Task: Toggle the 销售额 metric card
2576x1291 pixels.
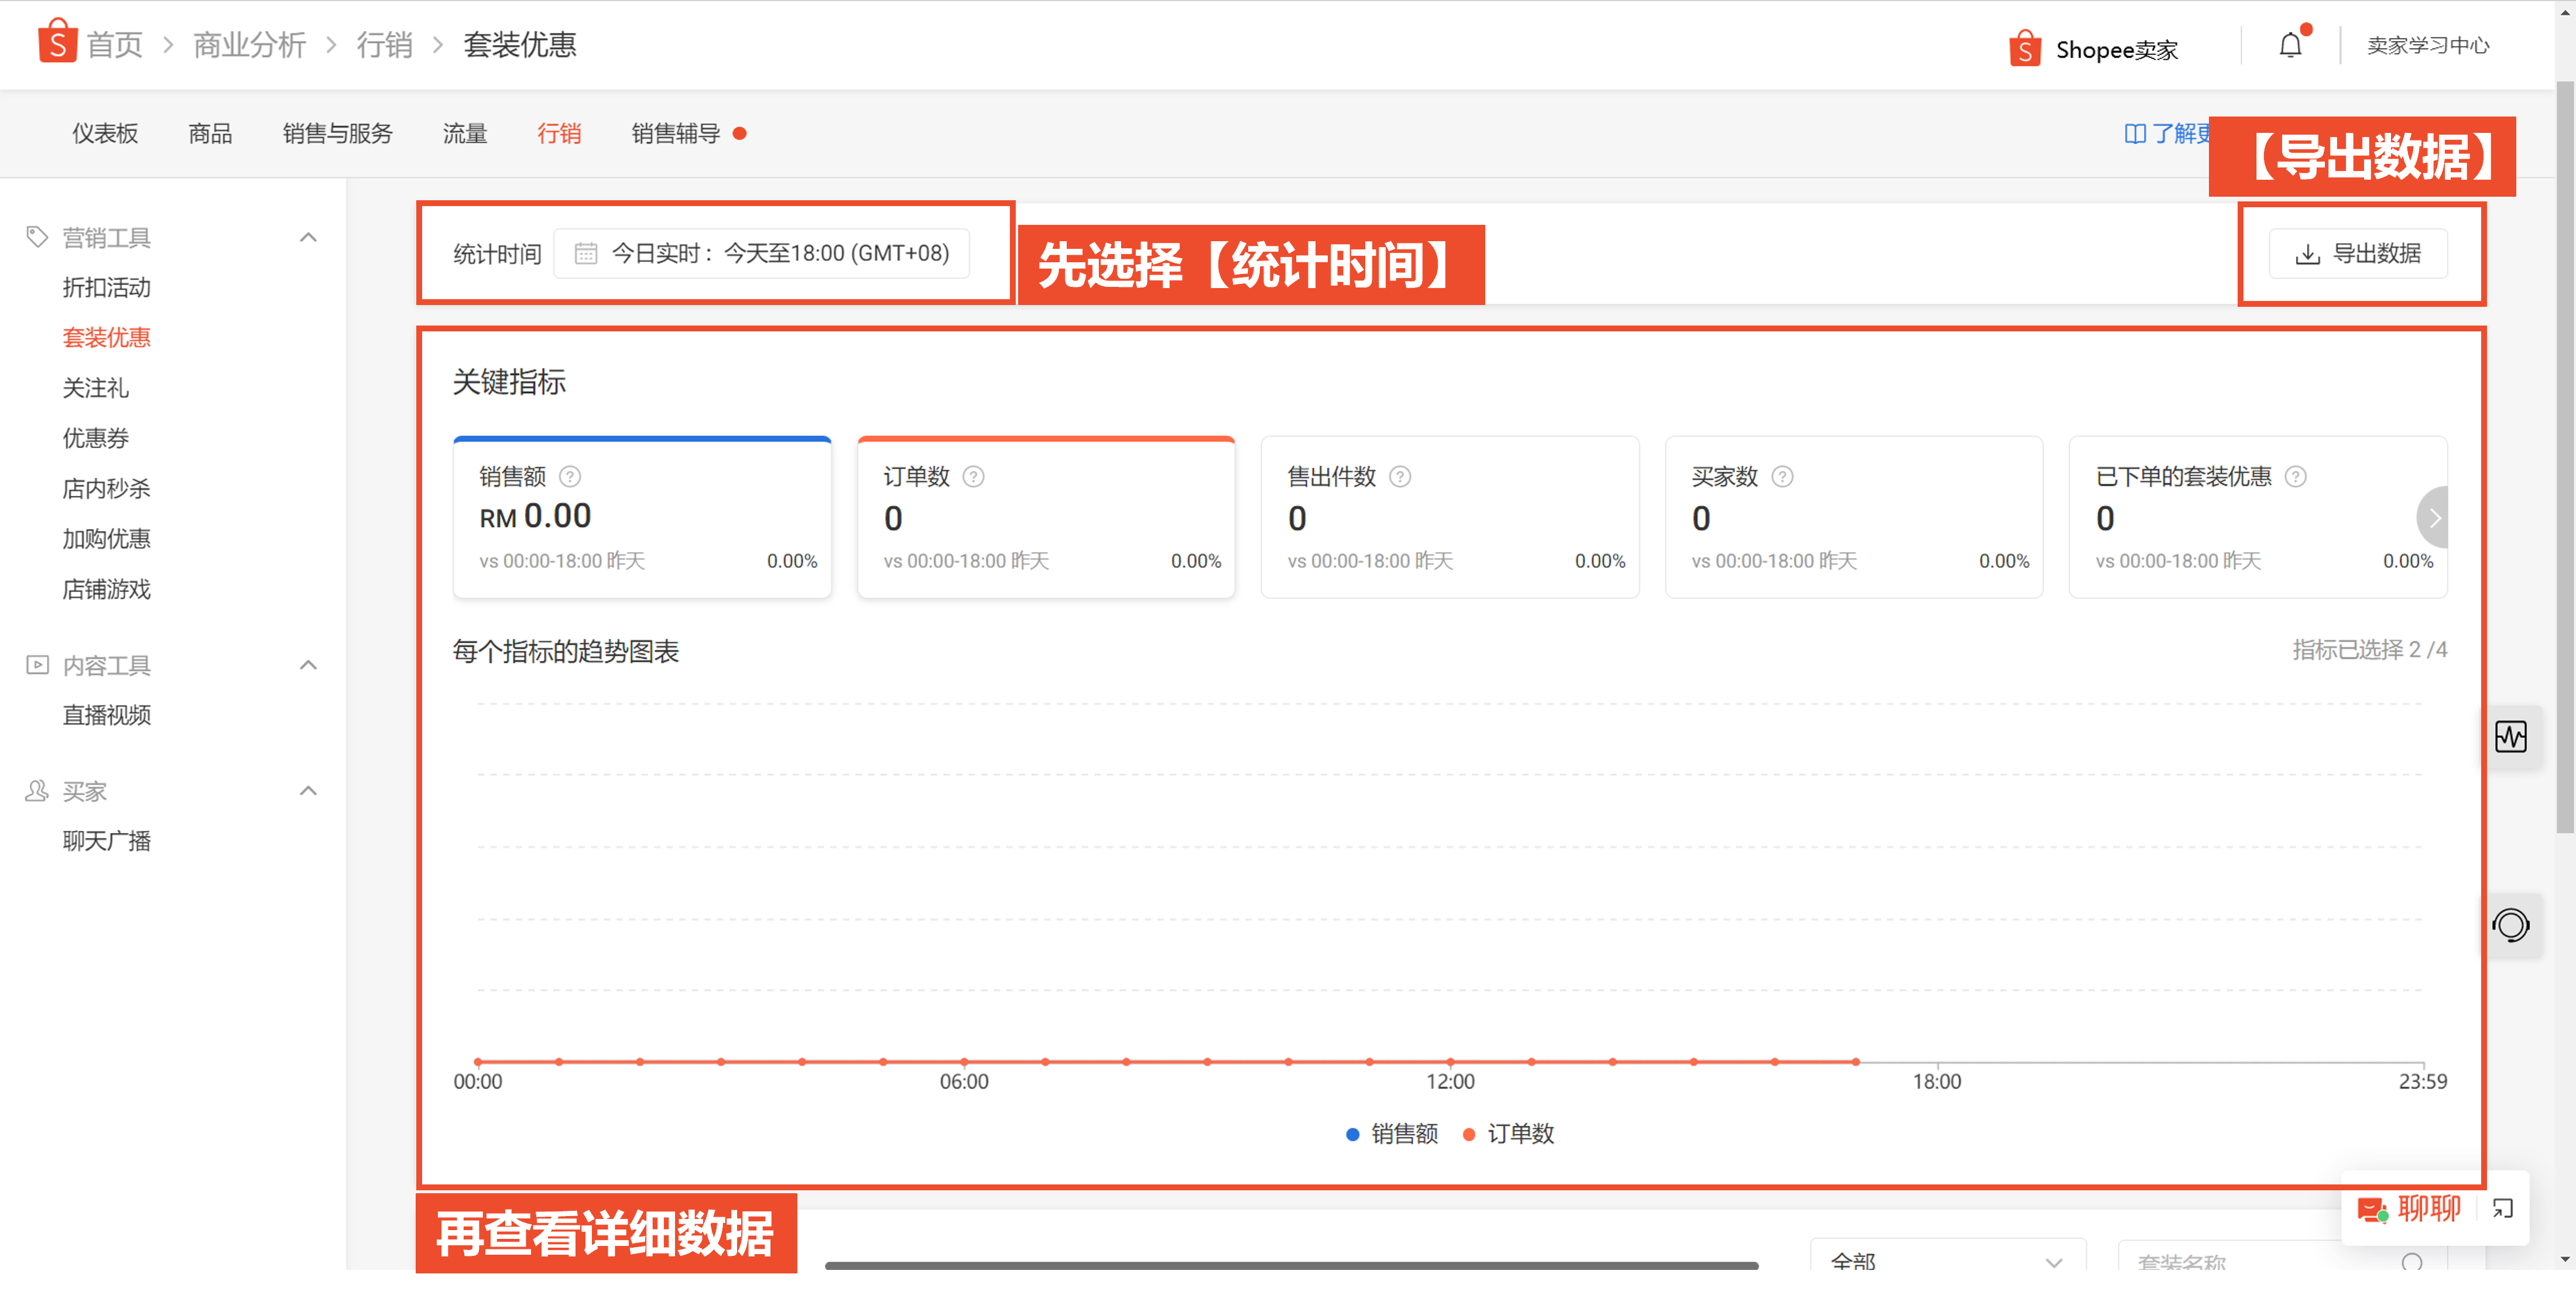Action: (642, 517)
